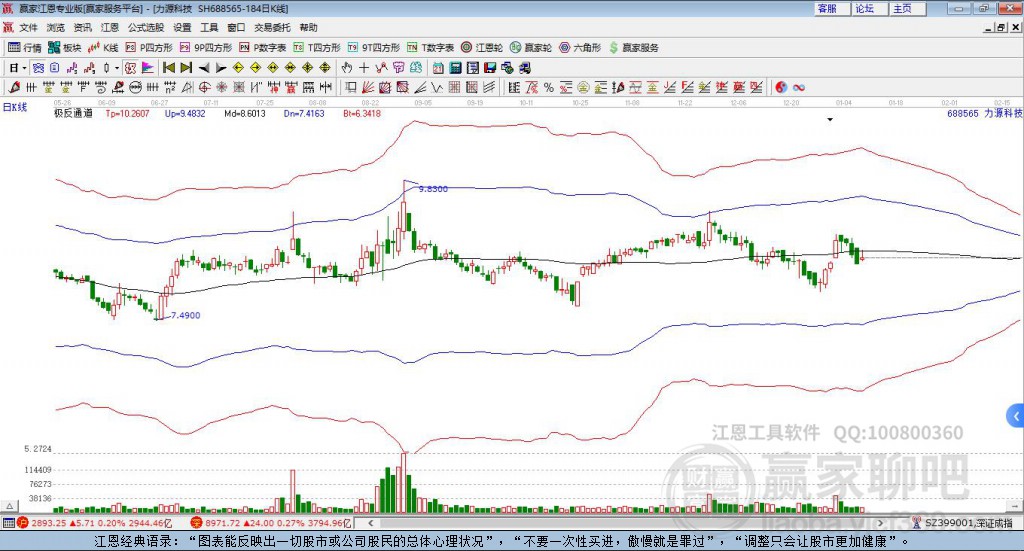Expand the candlestick style dropdown arrow
This screenshot has height=551, width=1024.
click(117, 67)
